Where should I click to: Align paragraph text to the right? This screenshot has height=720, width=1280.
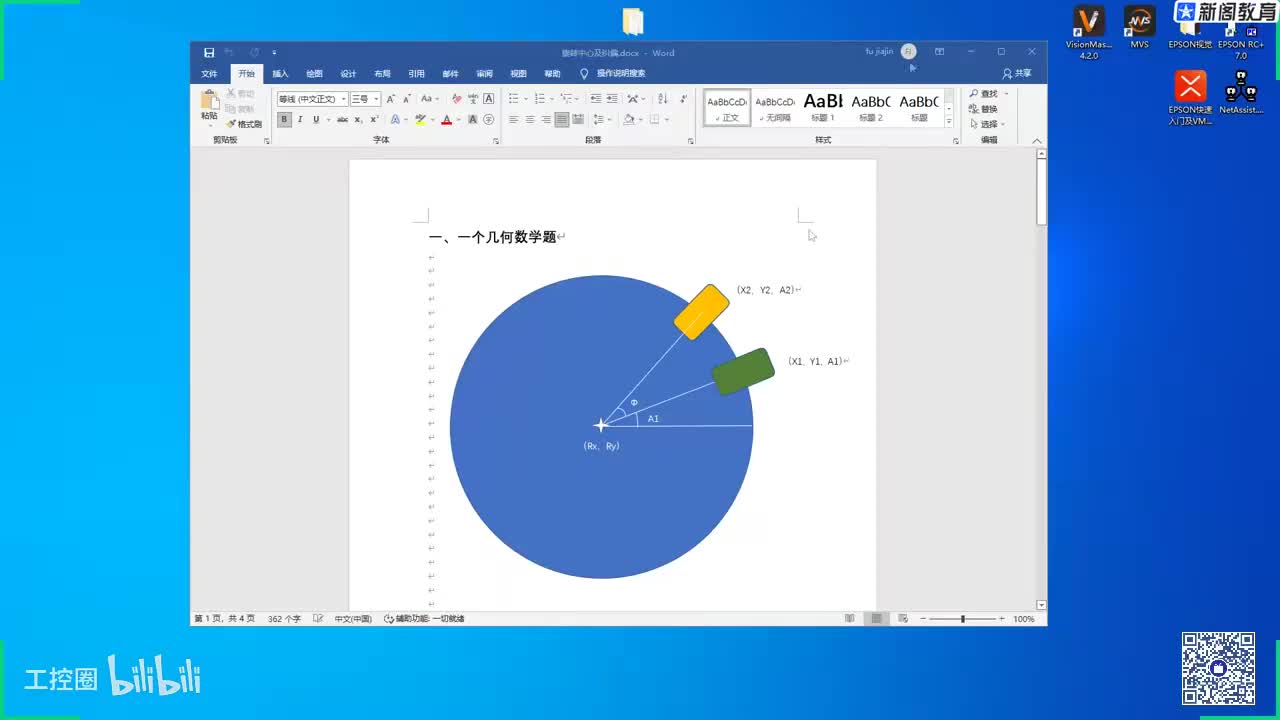pyautogui.click(x=546, y=119)
